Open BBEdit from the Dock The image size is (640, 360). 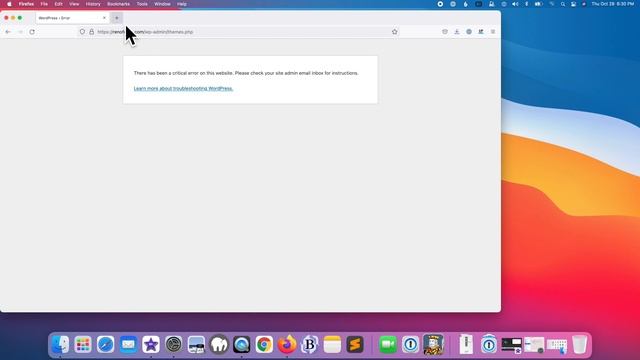pos(309,344)
